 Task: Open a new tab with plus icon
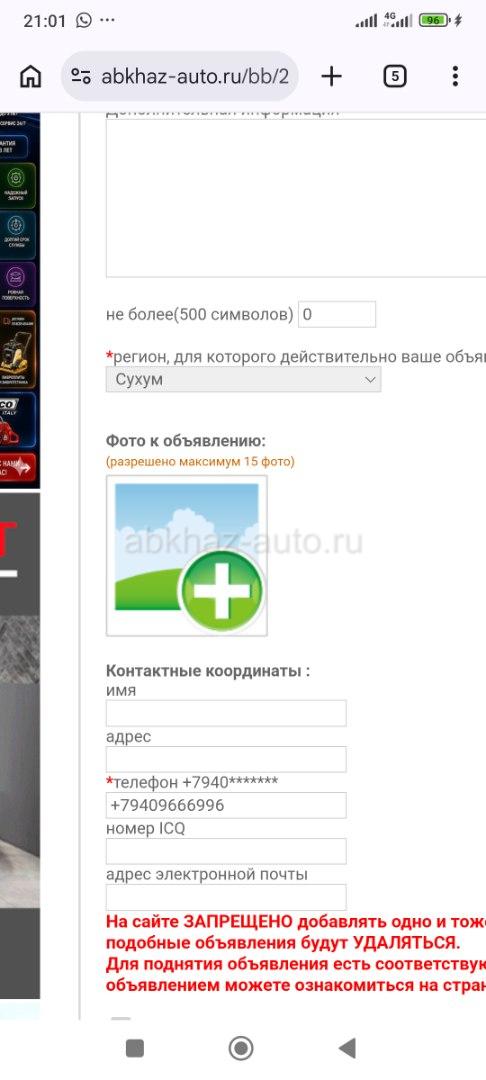click(331, 76)
